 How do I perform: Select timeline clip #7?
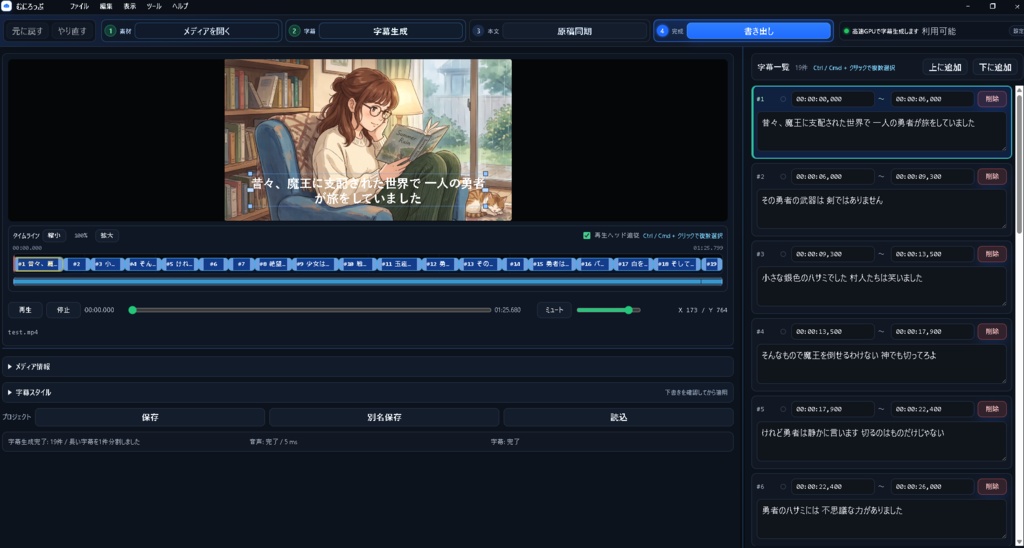point(242,264)
